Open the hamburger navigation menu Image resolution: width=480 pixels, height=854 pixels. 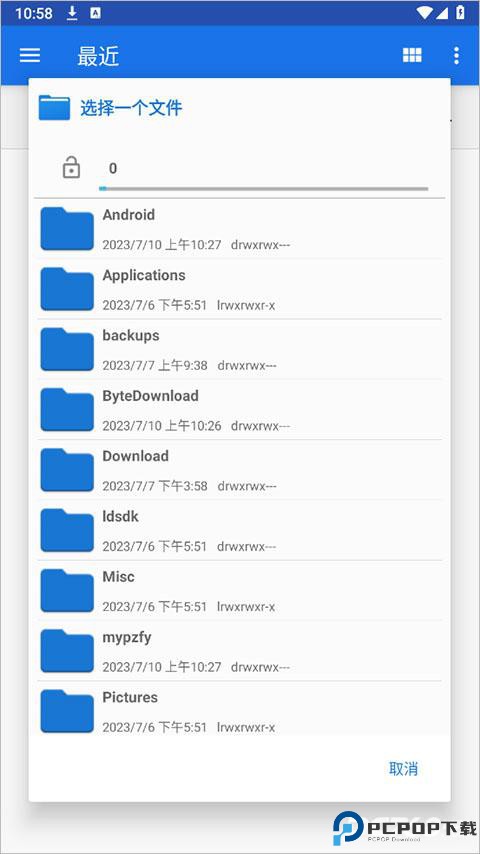pyautogui.click(x=30, y=55)
